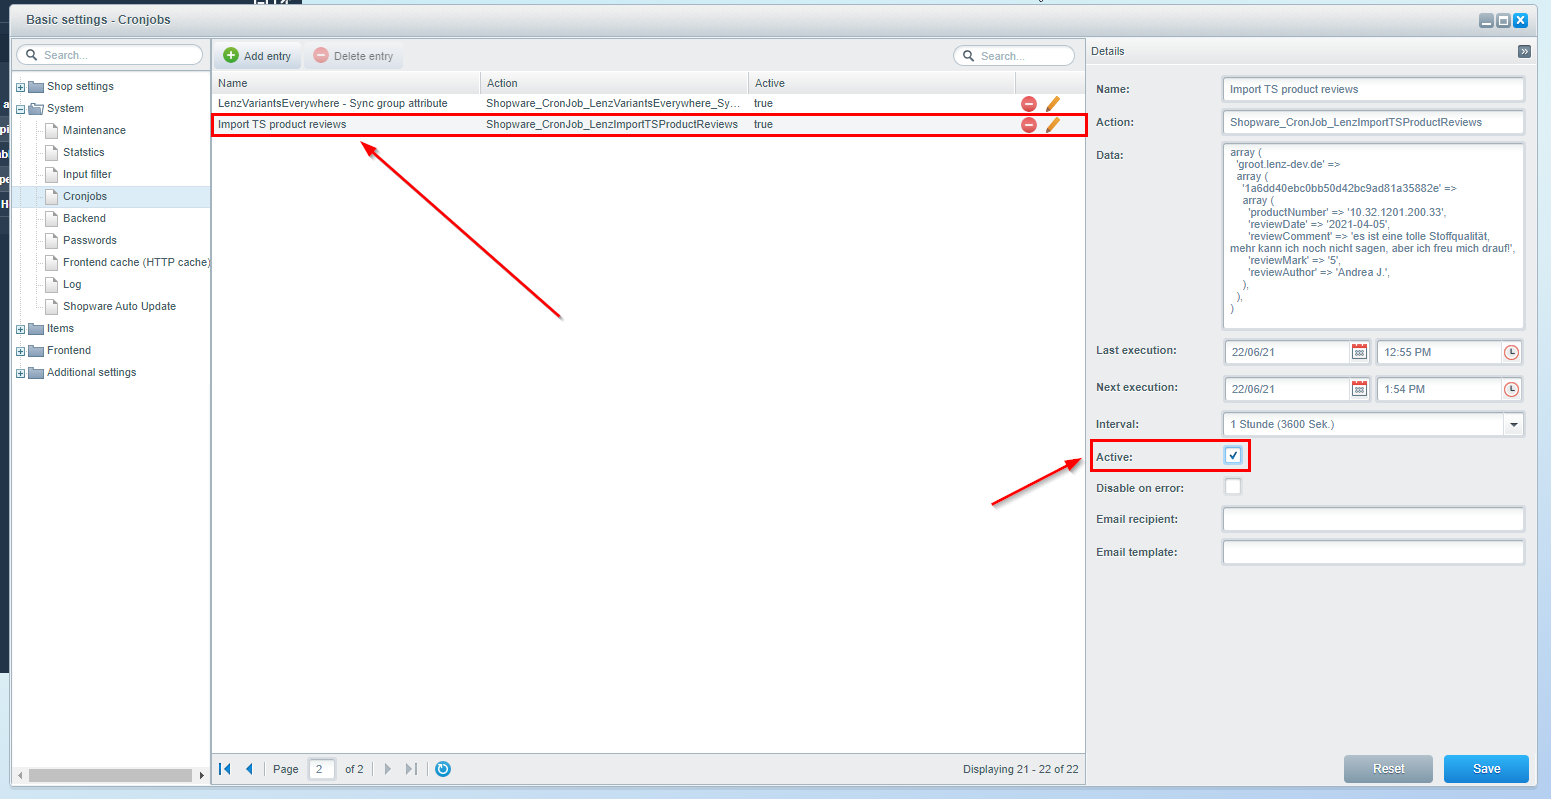This screenshot has width=1551, height=799.
Task: Click the Additional settings folder label
Action: (x=91, y=372)
